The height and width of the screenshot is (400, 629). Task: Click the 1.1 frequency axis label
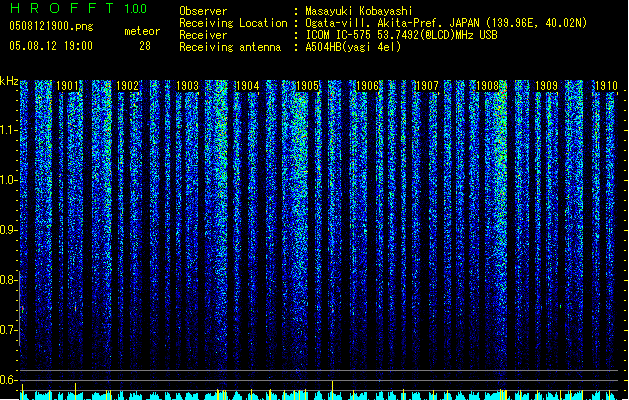pyautogui.click(x=9, y=130)
